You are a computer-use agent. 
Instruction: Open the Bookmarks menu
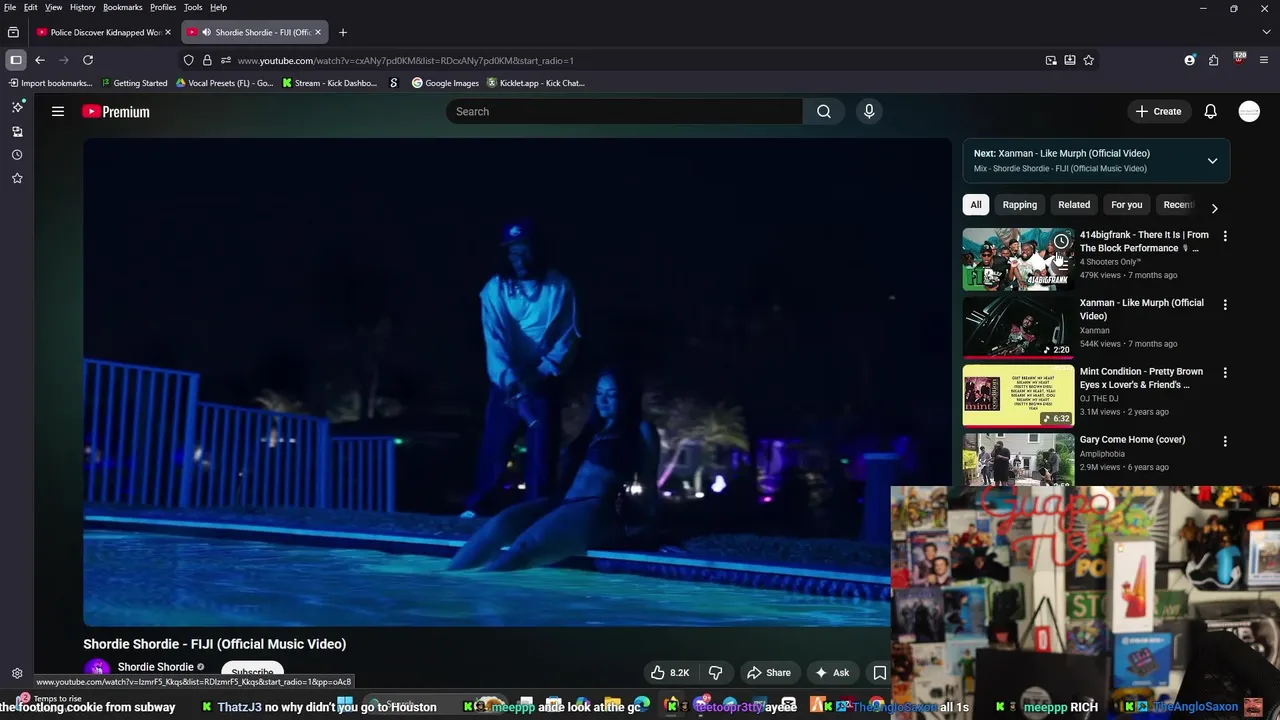tap(122, 7)
